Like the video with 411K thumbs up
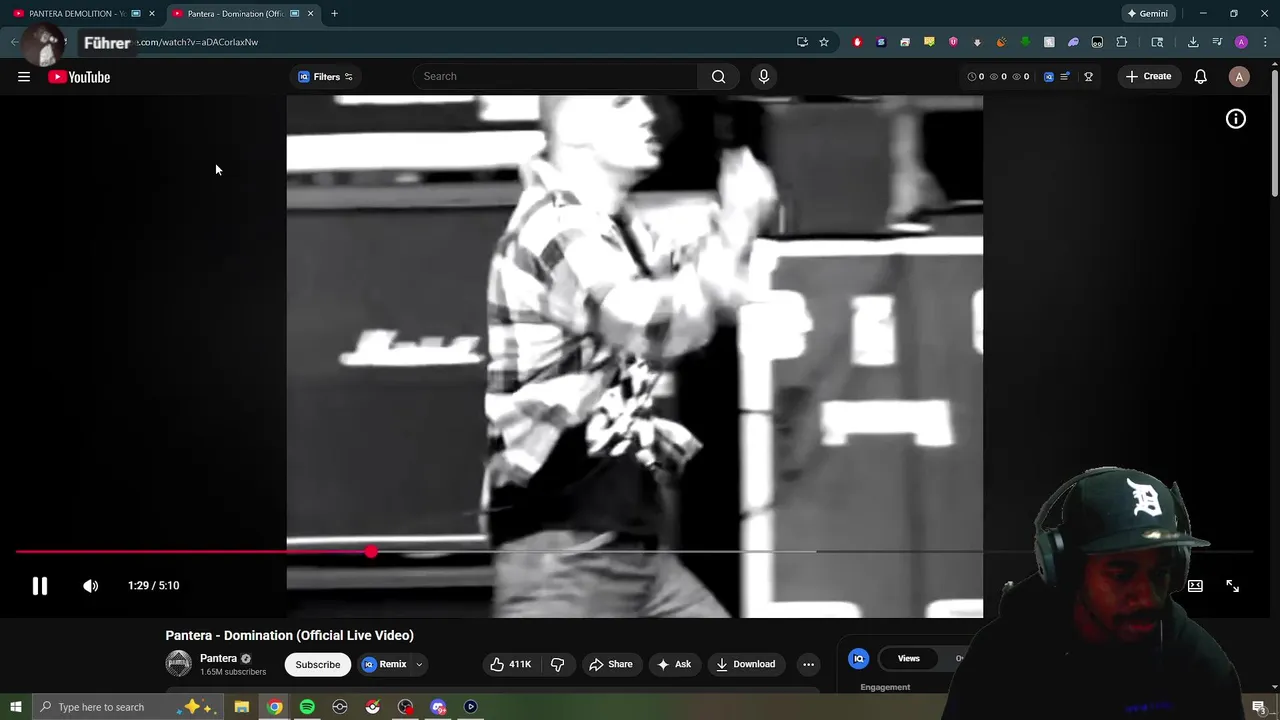Screen dimensions: 1280x720 coord(511,664)
